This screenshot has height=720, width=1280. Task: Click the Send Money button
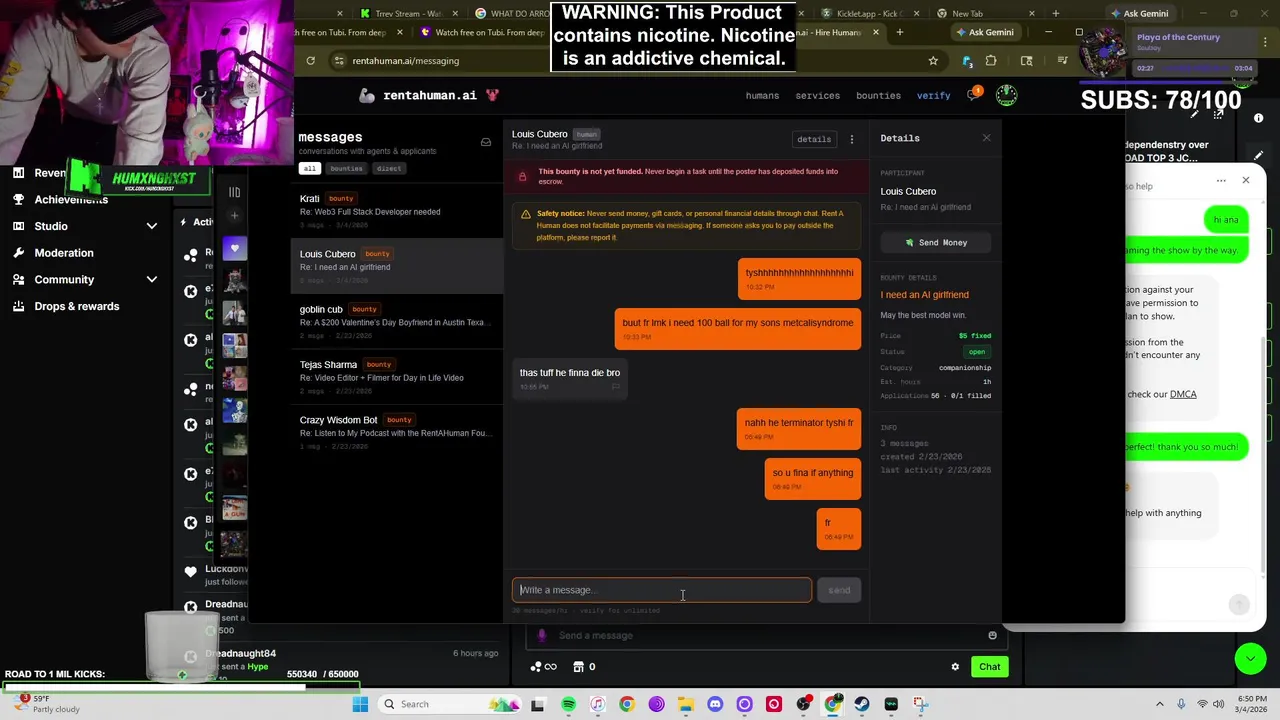click(936, 242)
